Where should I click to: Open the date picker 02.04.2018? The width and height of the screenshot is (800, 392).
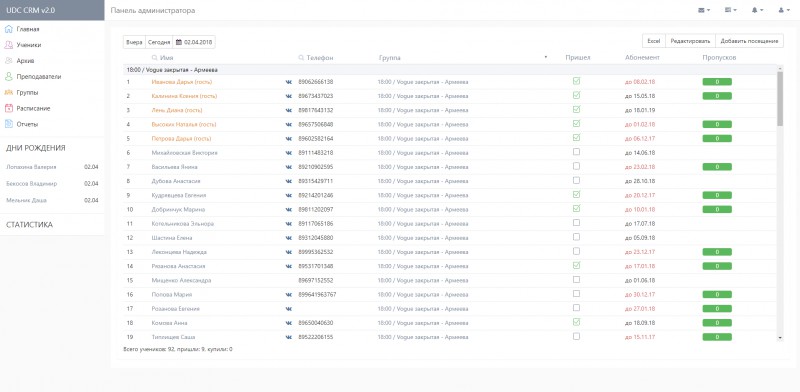click(x=194, y=42)
